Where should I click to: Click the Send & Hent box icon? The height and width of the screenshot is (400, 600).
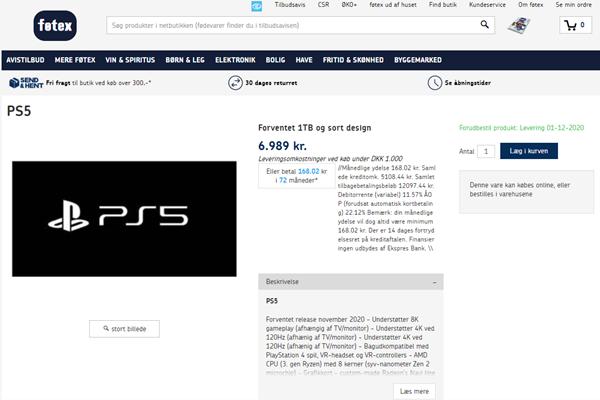coord(14,83)
